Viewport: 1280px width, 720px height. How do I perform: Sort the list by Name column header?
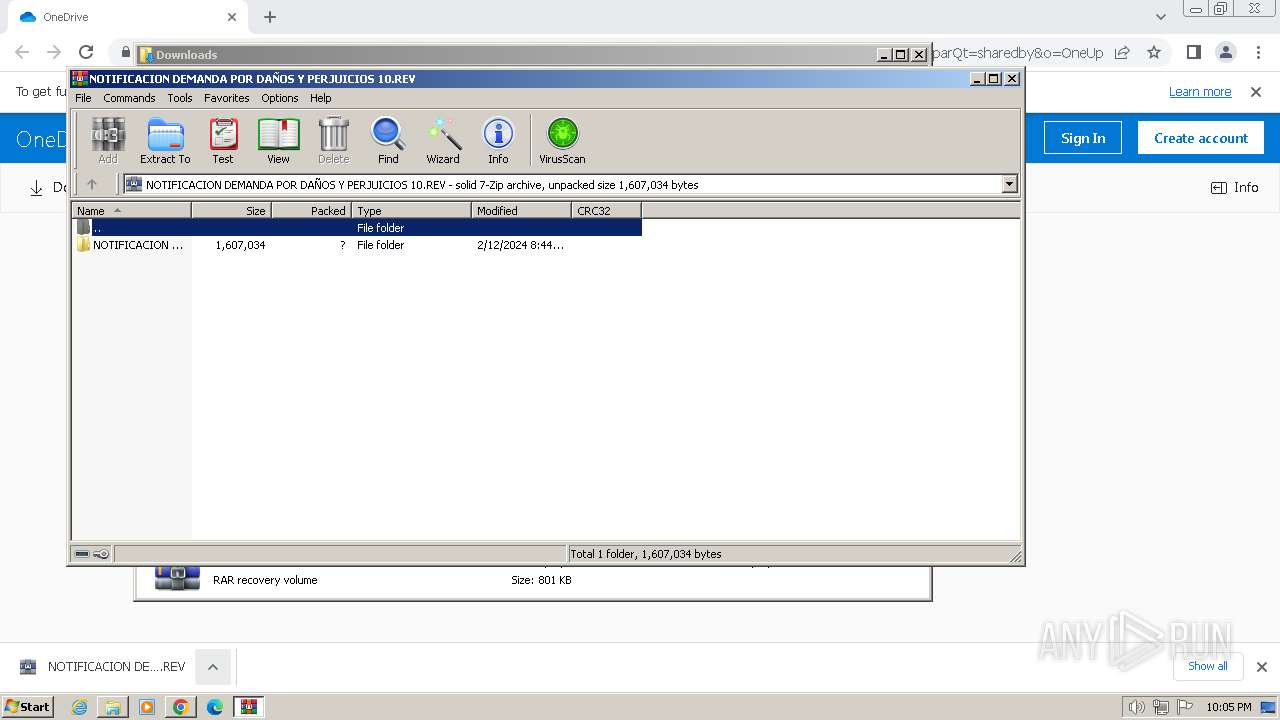pos(132,210)
